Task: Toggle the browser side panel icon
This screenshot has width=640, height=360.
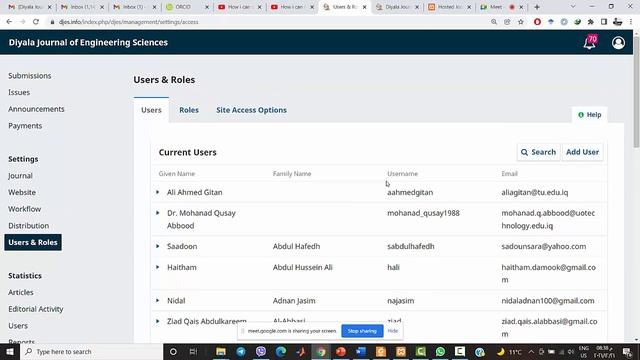Action: tap(604, 22)
